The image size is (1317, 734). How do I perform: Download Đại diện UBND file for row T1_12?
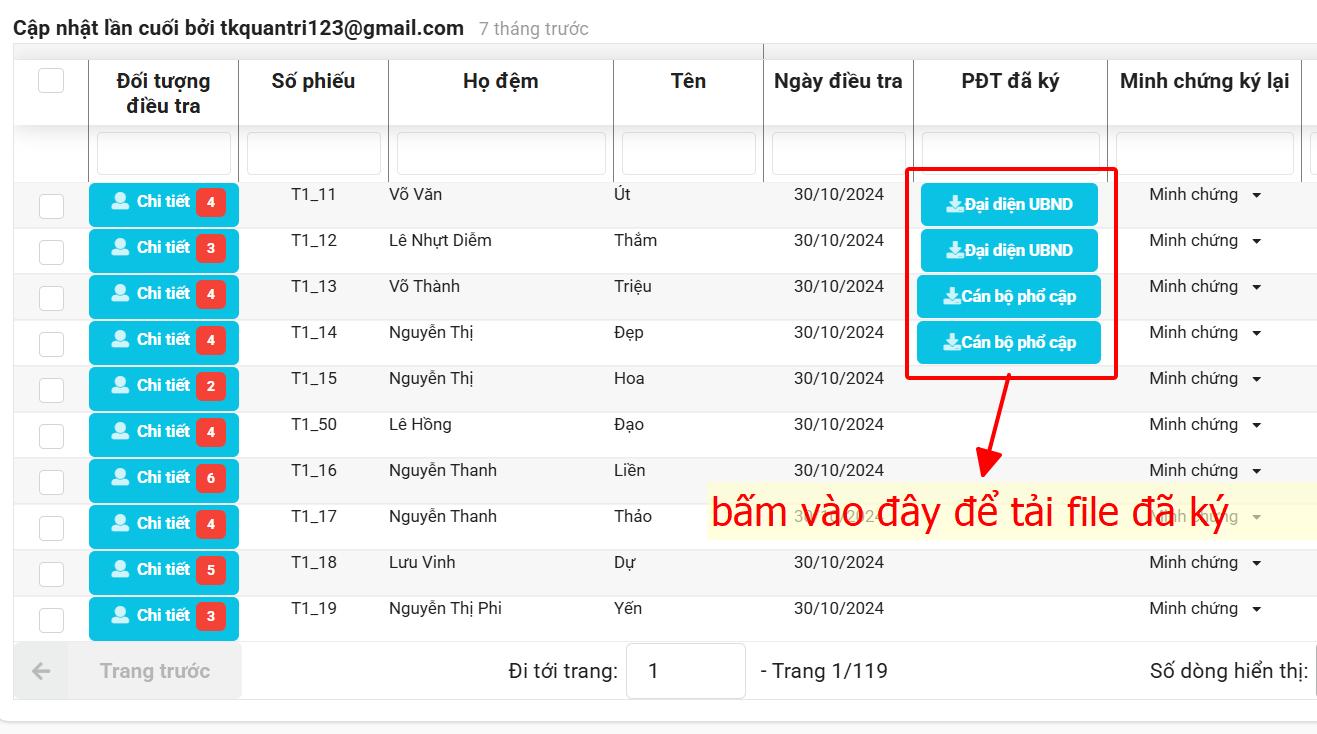(x=1009, y=251)
